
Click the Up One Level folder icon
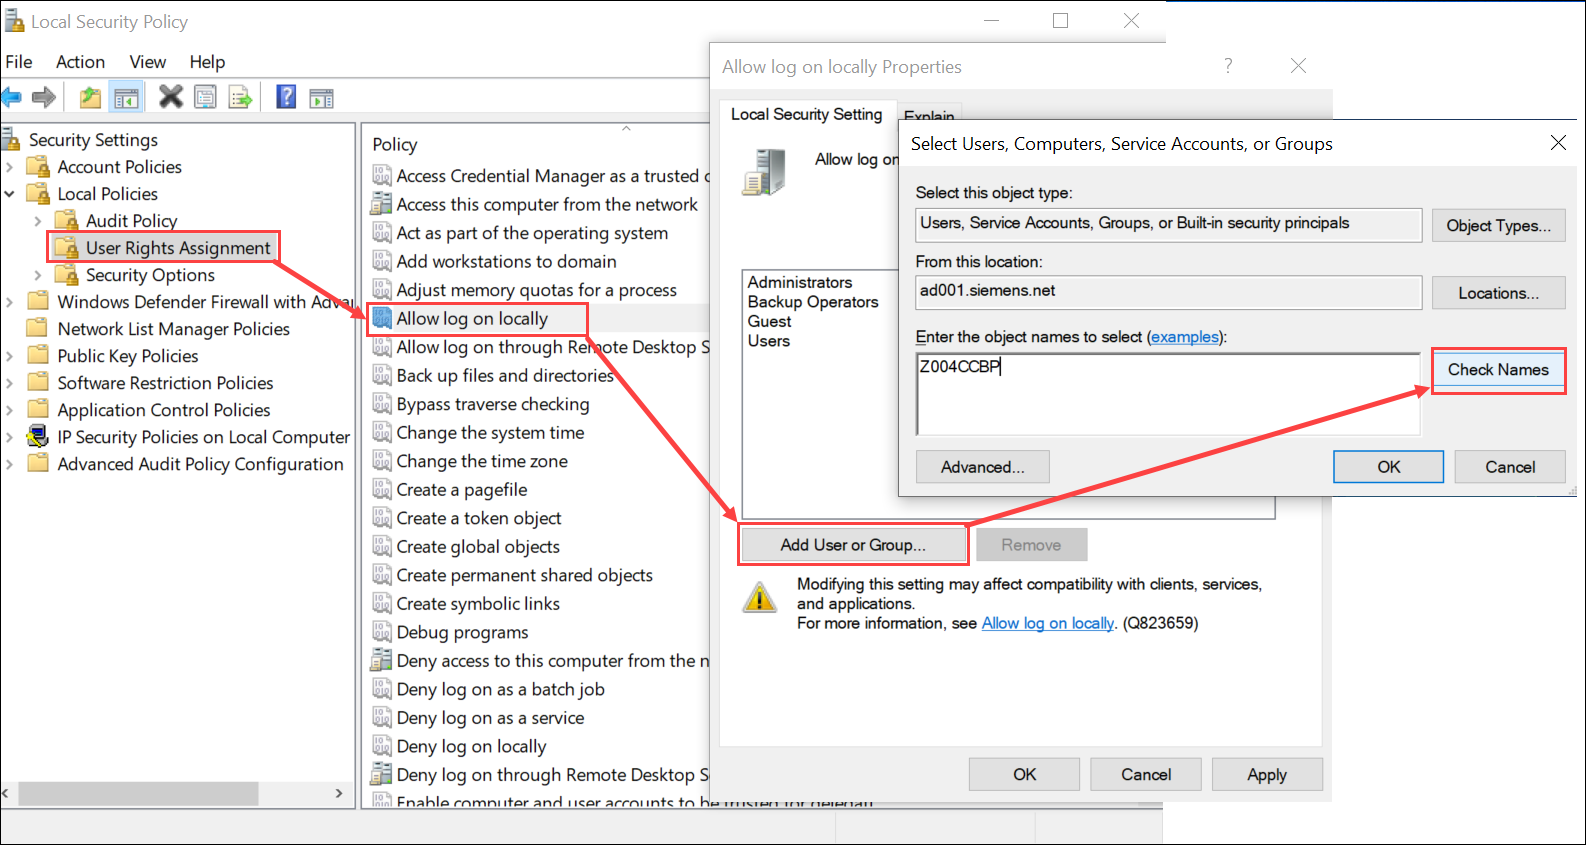click(90, 97)
